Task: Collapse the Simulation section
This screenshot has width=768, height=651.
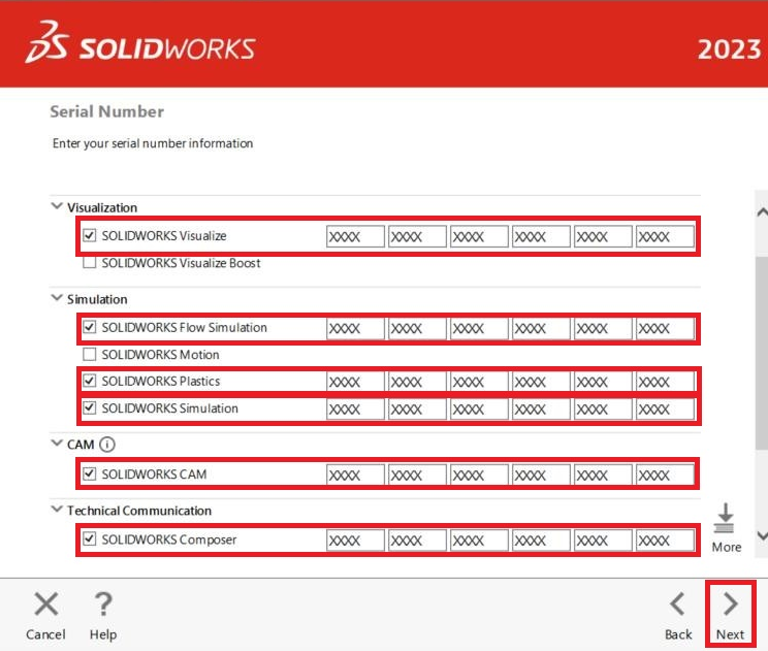Action: pyautogui.click(x=56, y=299)
